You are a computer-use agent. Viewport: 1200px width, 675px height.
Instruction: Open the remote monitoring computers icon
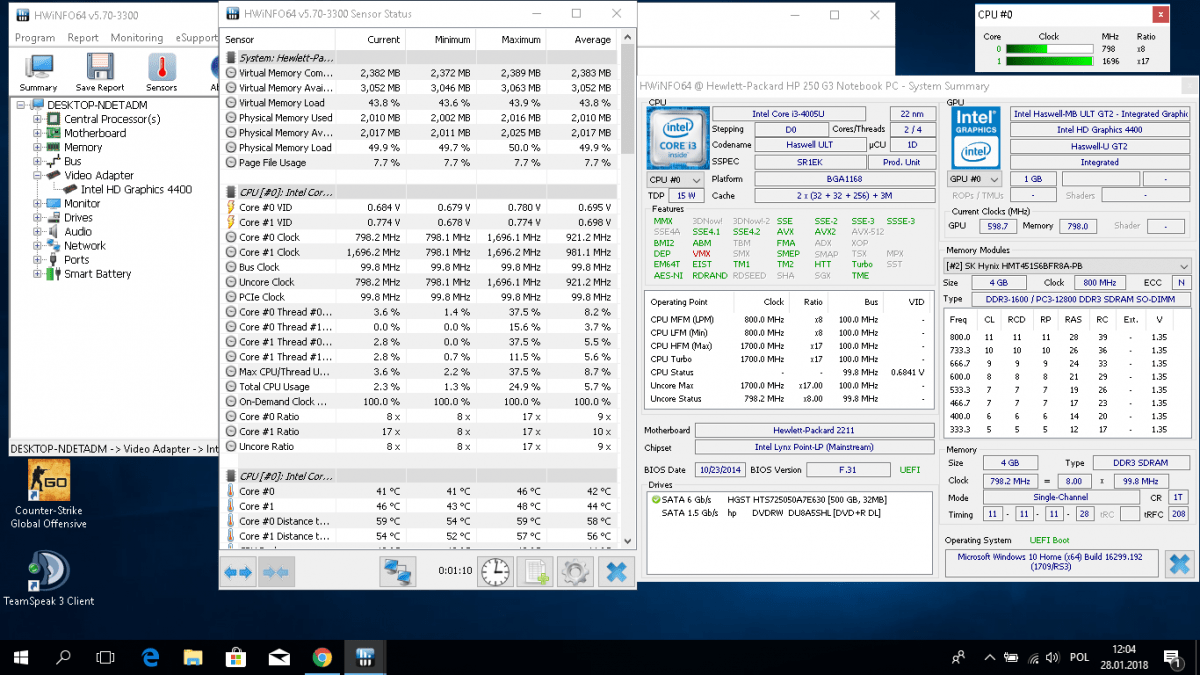[397, 572]
